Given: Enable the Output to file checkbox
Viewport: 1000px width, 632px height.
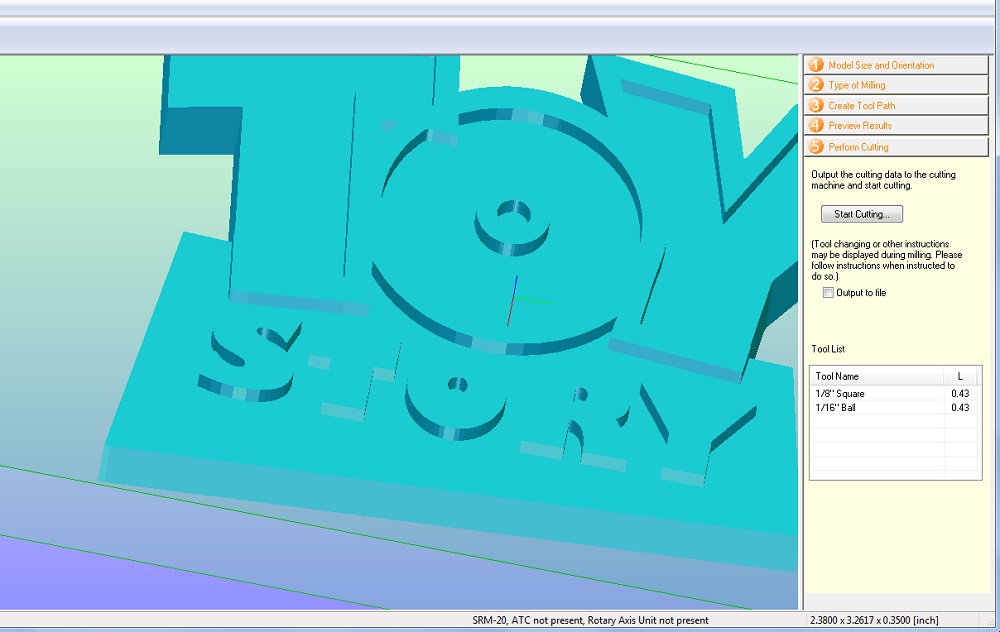Looking at the screenshot, I should (828, 293).
